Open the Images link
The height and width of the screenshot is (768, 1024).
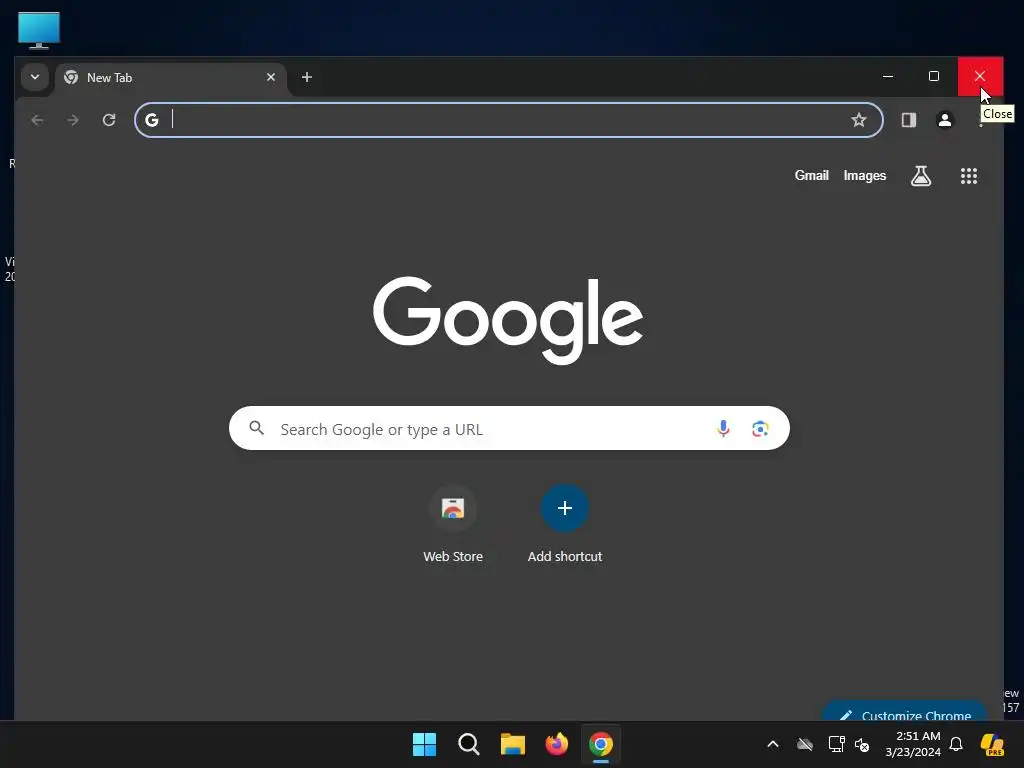(865, 176)
